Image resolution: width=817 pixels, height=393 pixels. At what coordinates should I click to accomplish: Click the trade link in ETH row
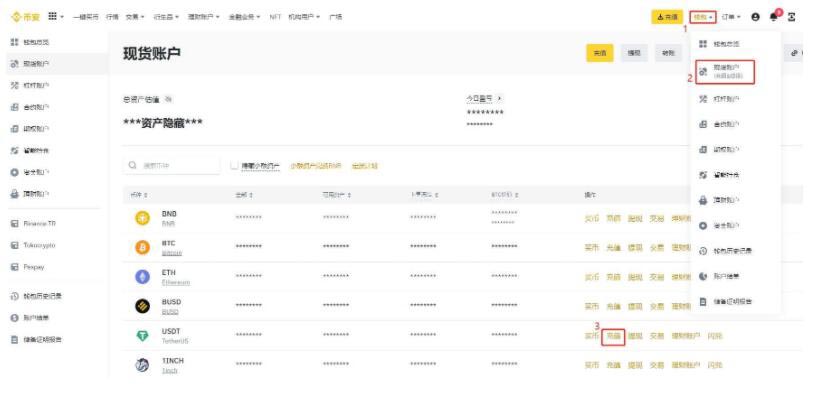(x=657, y=277)
